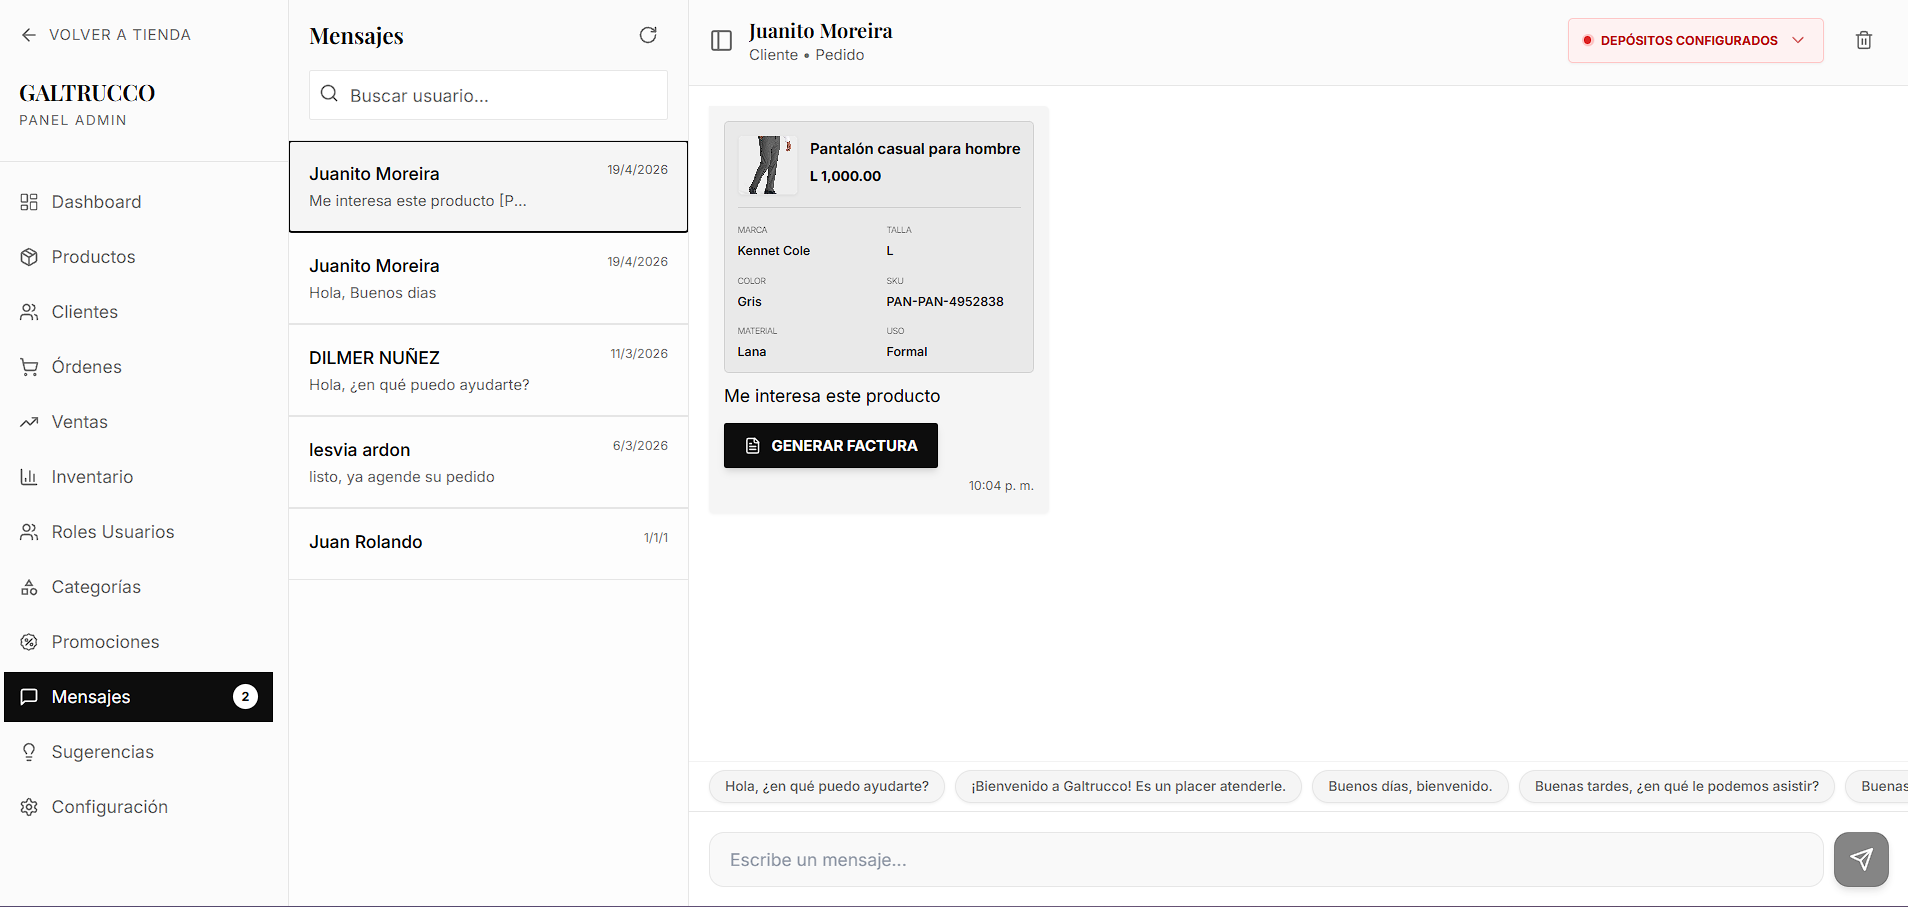Open Inventario in the sidebar
1908x907 pixels.
click(92, 477)
